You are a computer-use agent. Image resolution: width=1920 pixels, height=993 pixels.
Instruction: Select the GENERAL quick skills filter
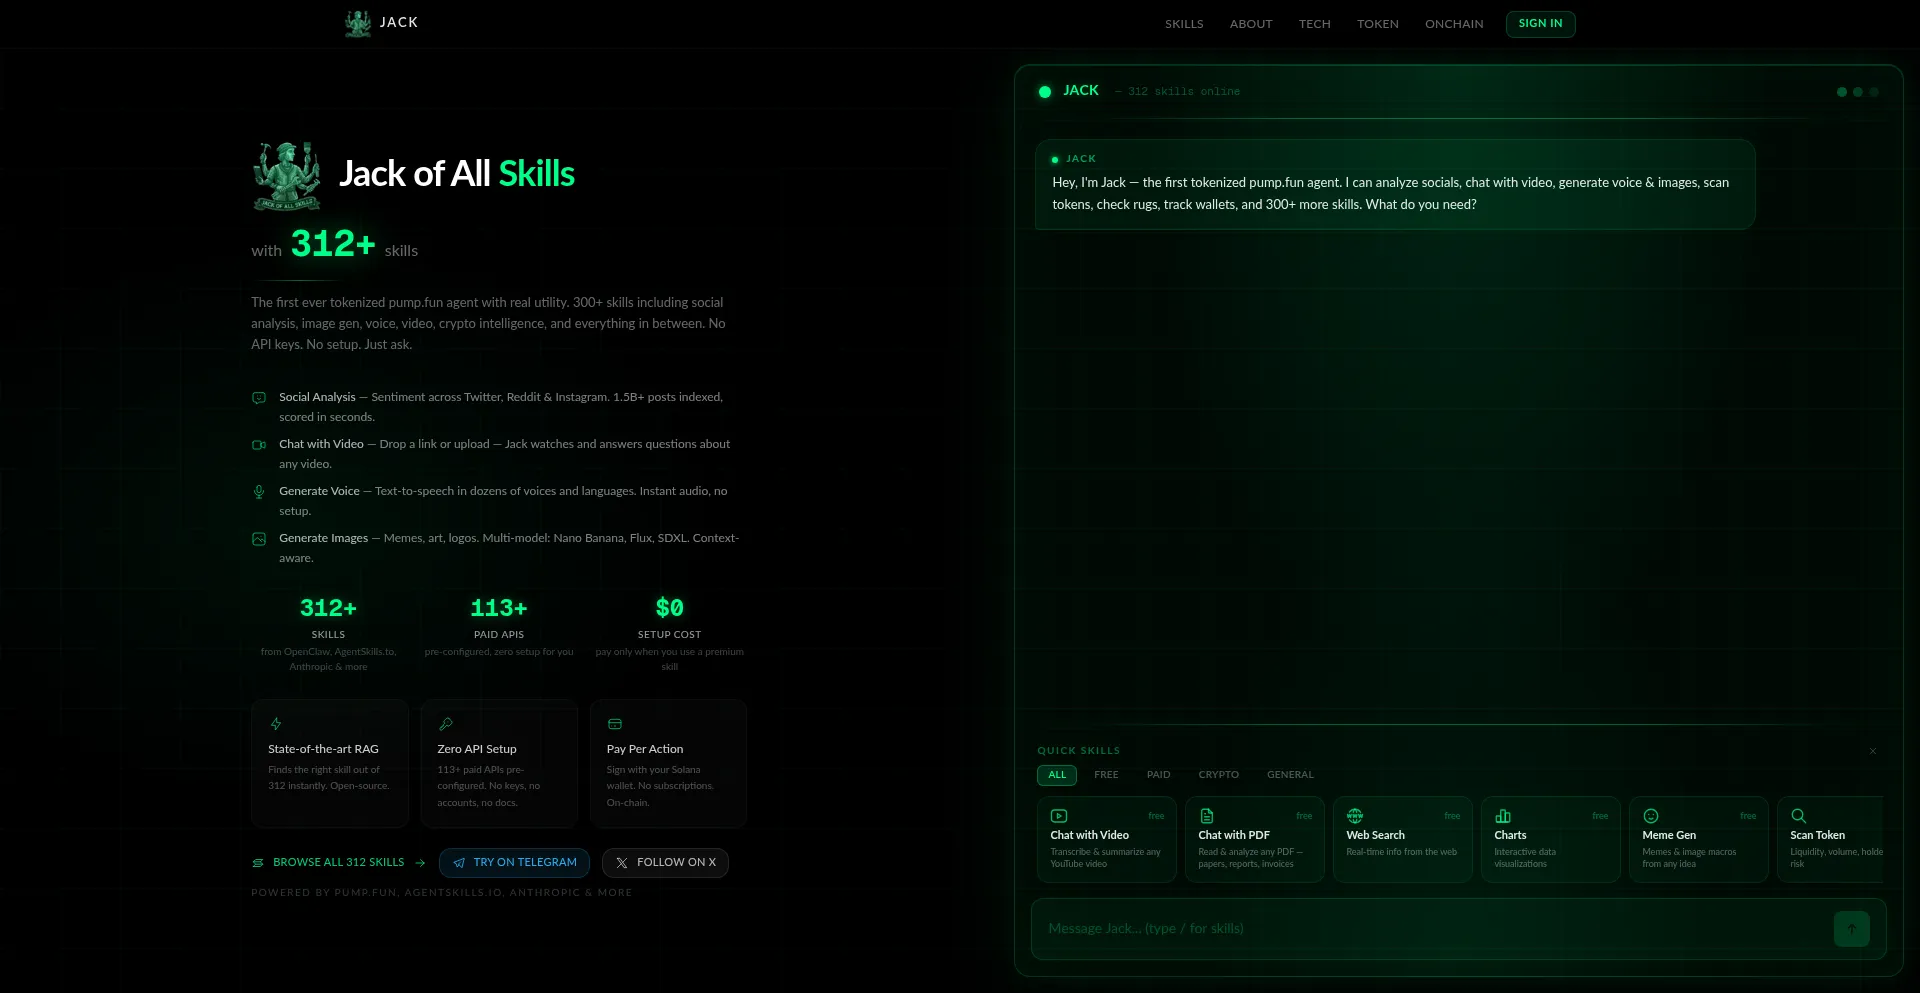click(x=1290, y=775)
